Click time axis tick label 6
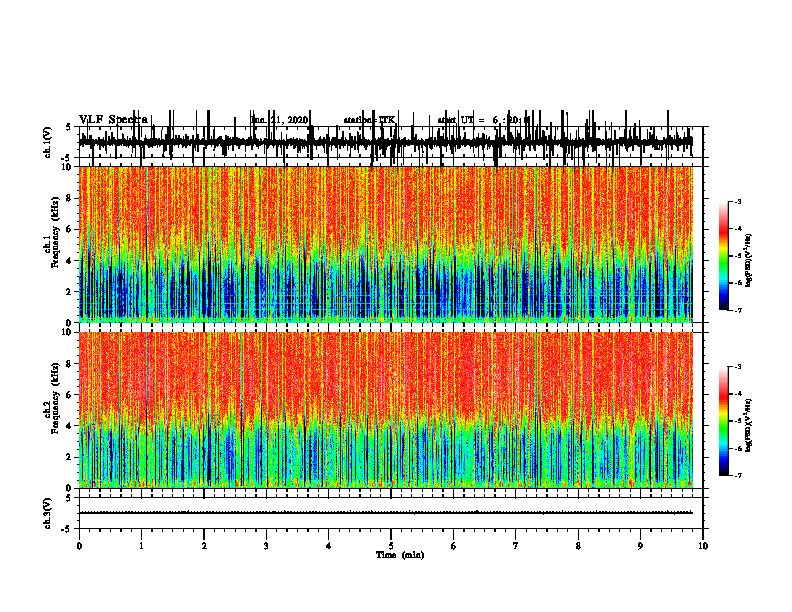The width and height of the screenshot is (792, 612). tap(453, 546)
